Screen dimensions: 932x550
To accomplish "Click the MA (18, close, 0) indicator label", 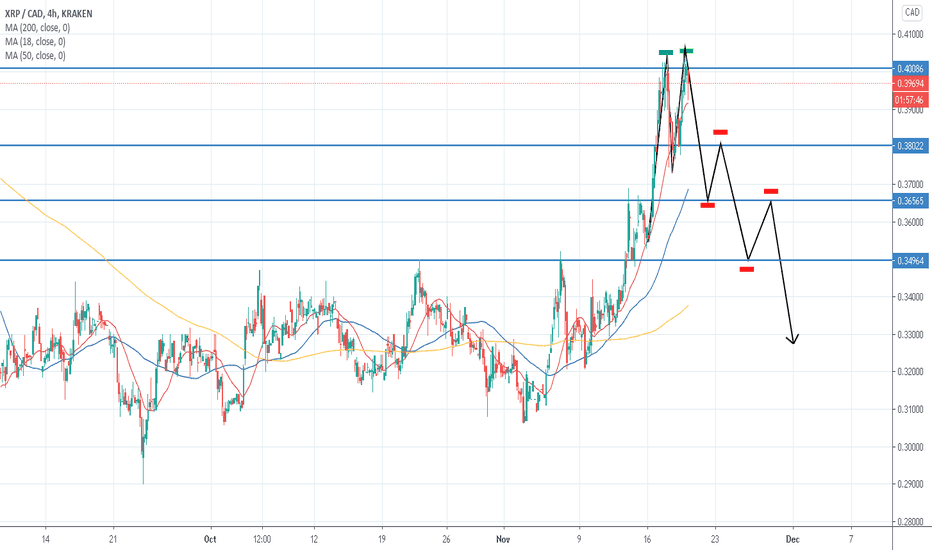I will (x=35, y=42).
